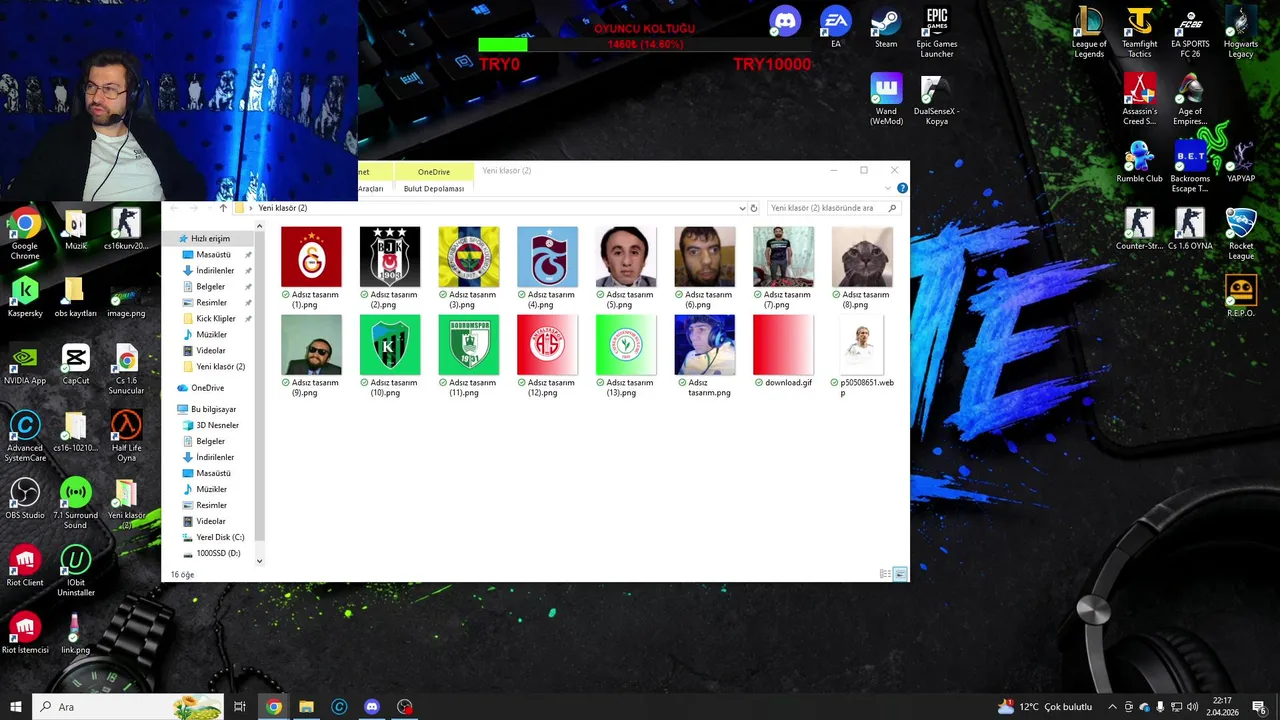Open Discord from the taskbar
The height and width of the screenshot is (720, 1280).
point(372,707)
